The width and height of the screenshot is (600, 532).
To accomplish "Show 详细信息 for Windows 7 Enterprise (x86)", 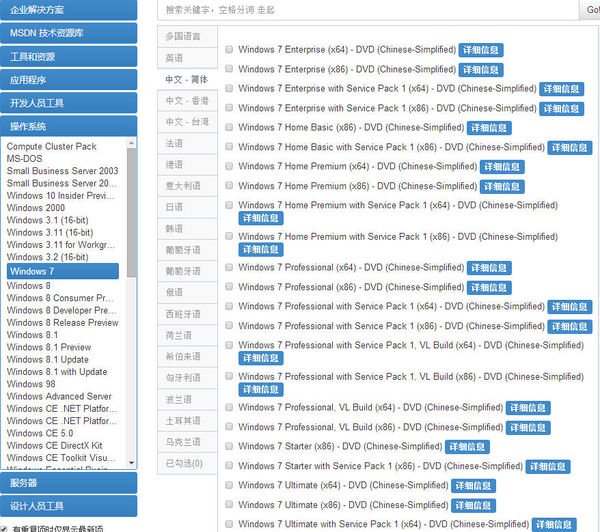I will click(481, 70).
